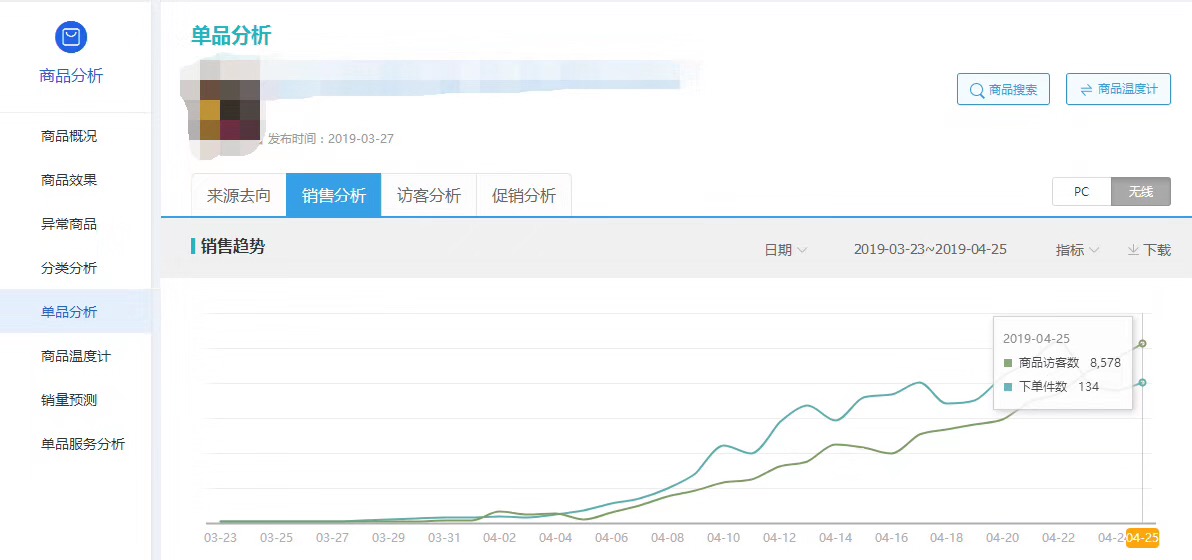Click the magnifier icon in 商品搜索 button

point(975,90)
